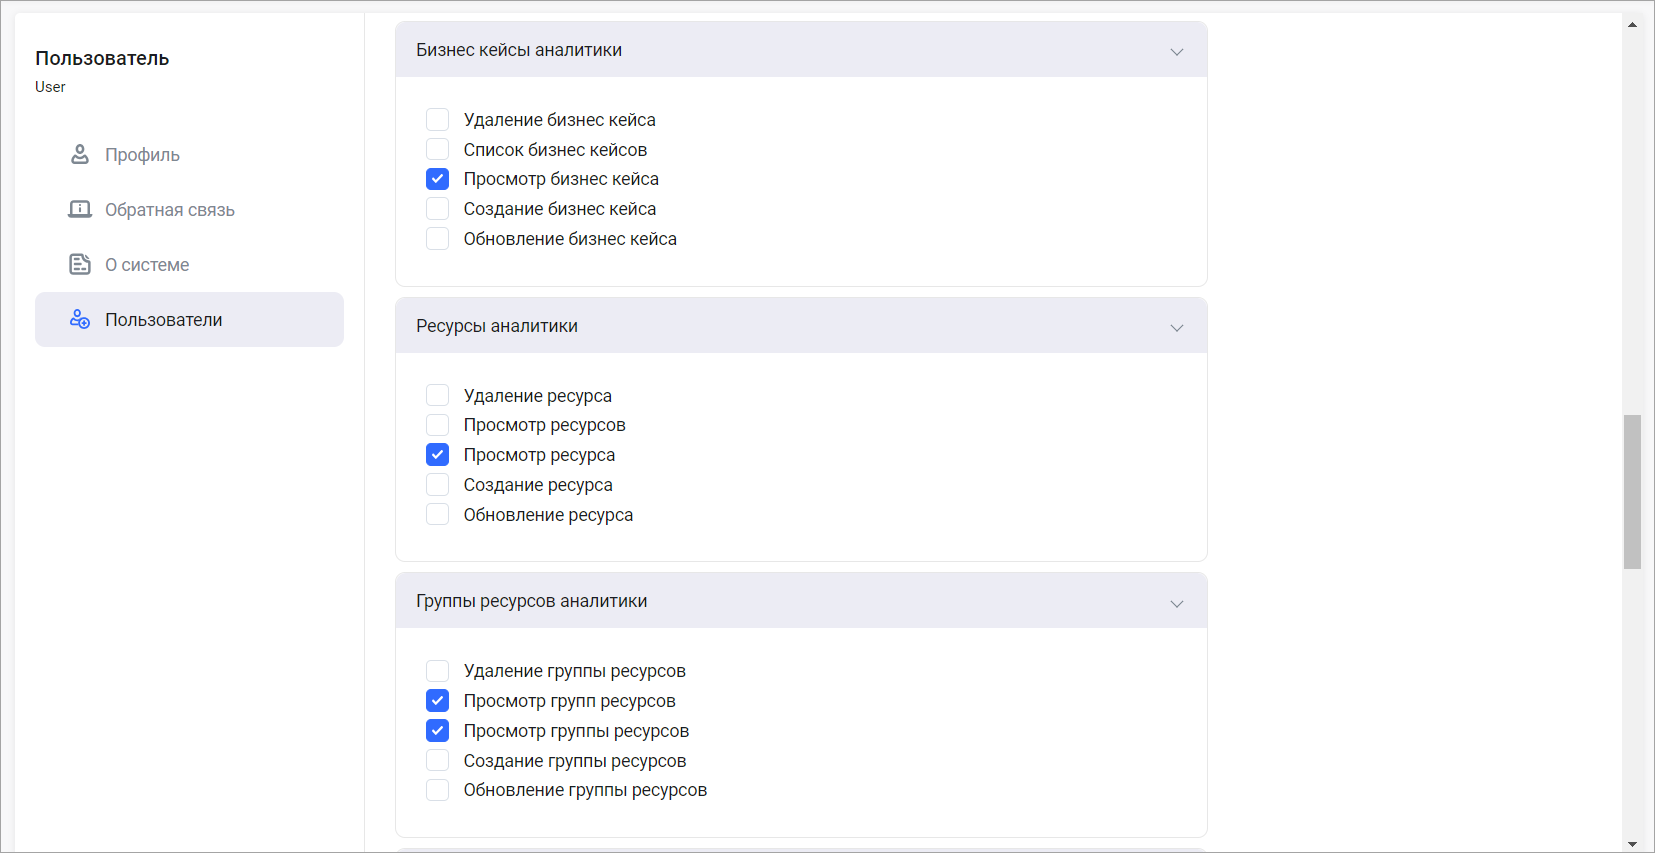Screen dimensions: 1655x853
Task: Click the Профиль person icon
Action: click(80, 154)
